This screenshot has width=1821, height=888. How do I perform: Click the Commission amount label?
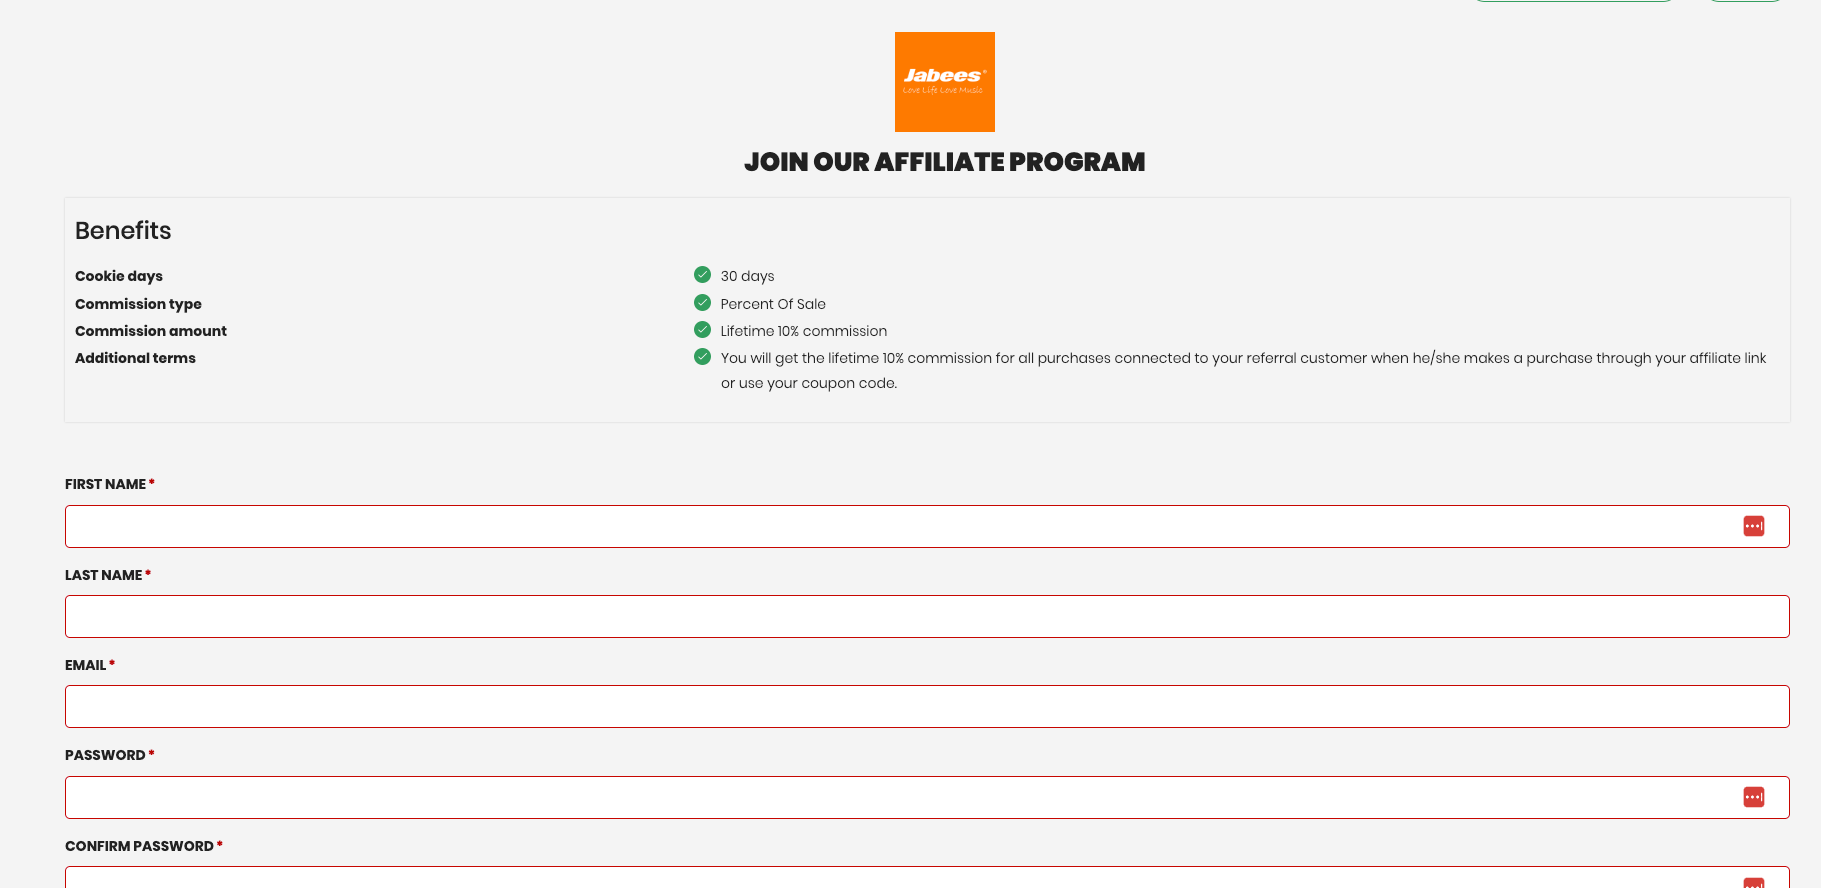(x=151, y=331)
